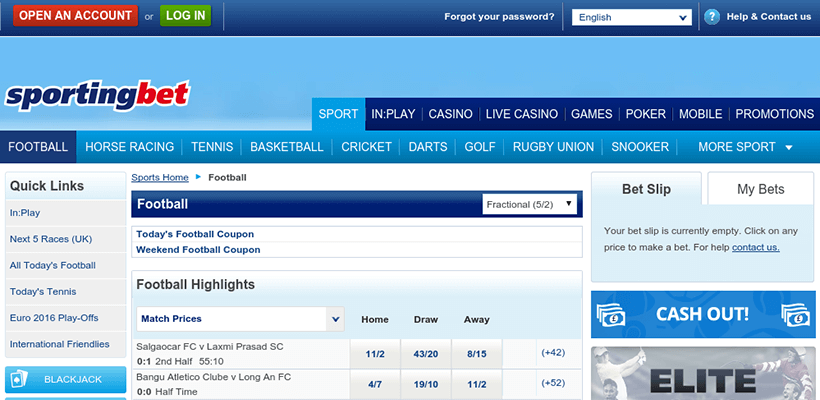This screenshot has width=820, height=400.
Task: Open Weekend Football Coupon
Action: [x=198, y=249]
